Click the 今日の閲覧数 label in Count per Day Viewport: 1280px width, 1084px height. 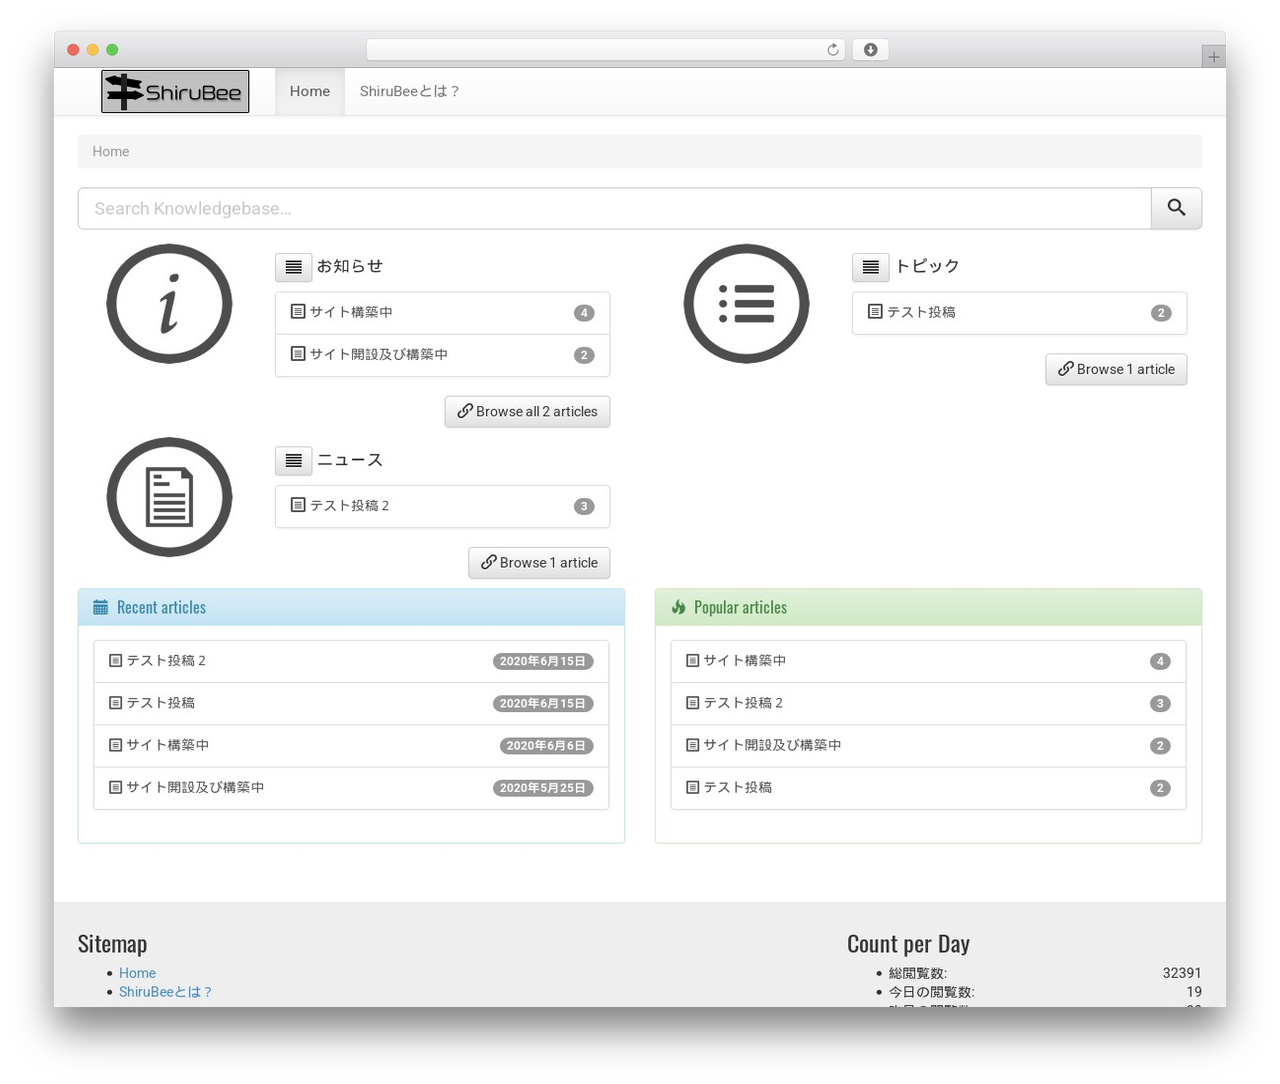(931, 992)
